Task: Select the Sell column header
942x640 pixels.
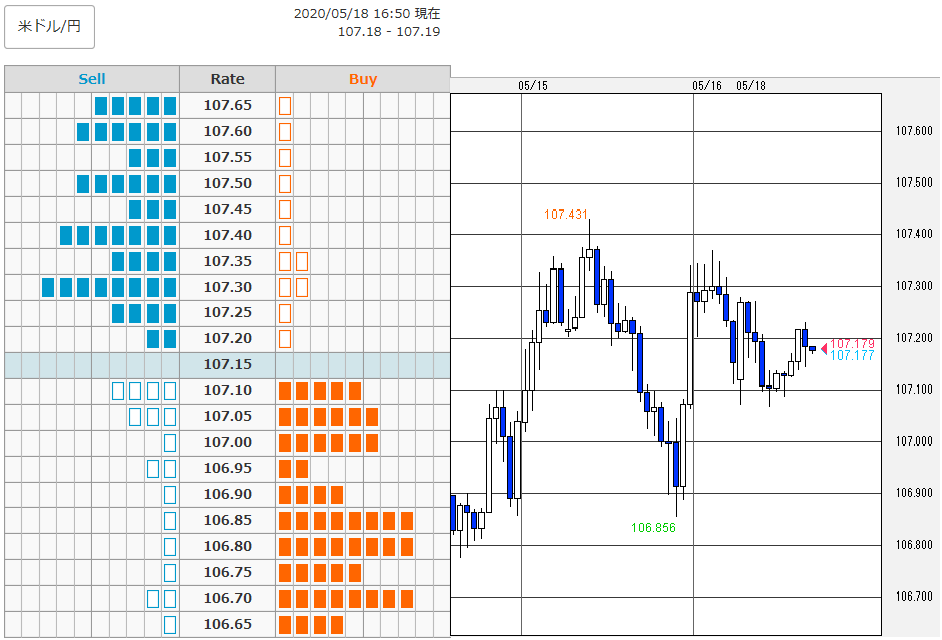Action: point(92,79)
